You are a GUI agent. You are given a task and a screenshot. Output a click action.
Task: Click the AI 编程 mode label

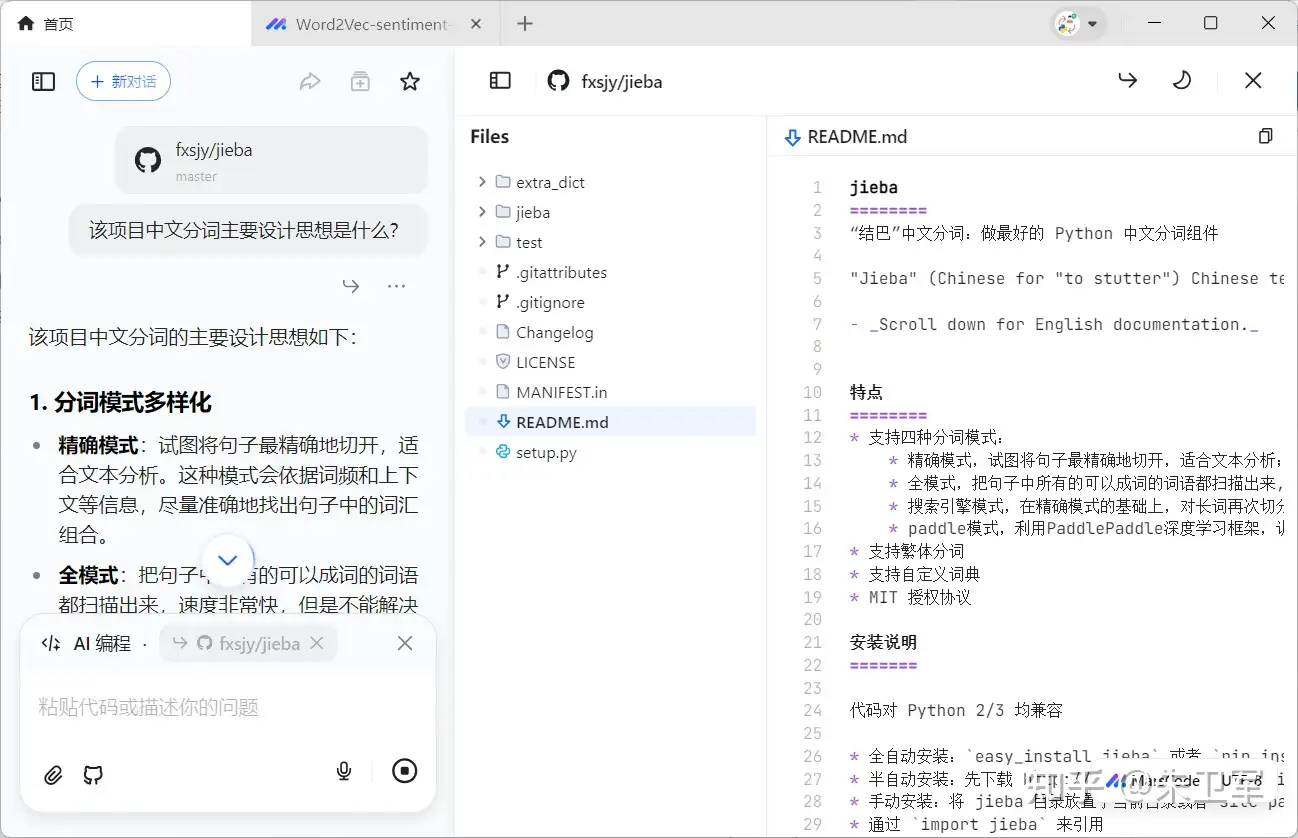[102, 644]
